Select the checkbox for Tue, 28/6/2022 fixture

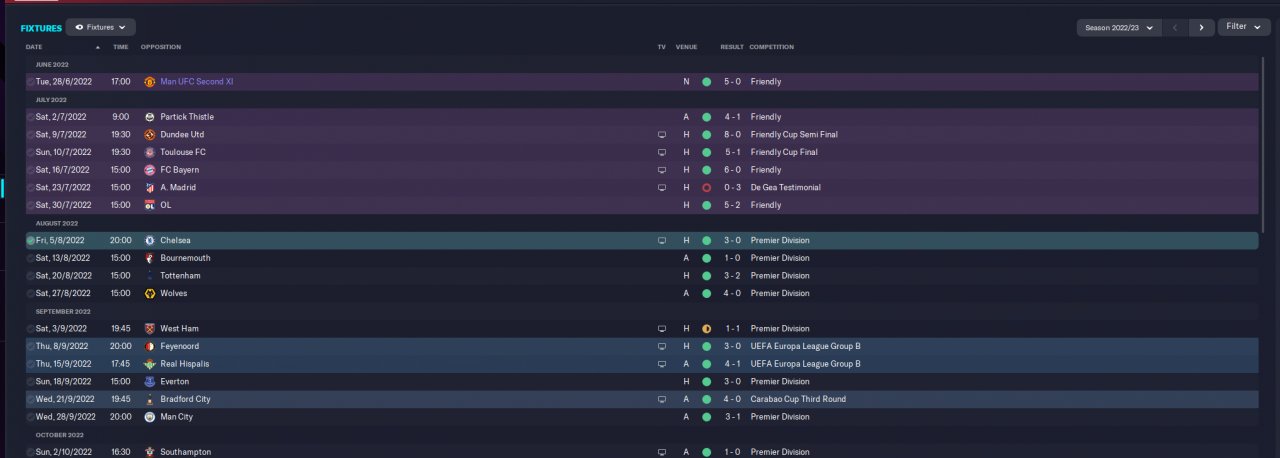click(x=31, y=82)
